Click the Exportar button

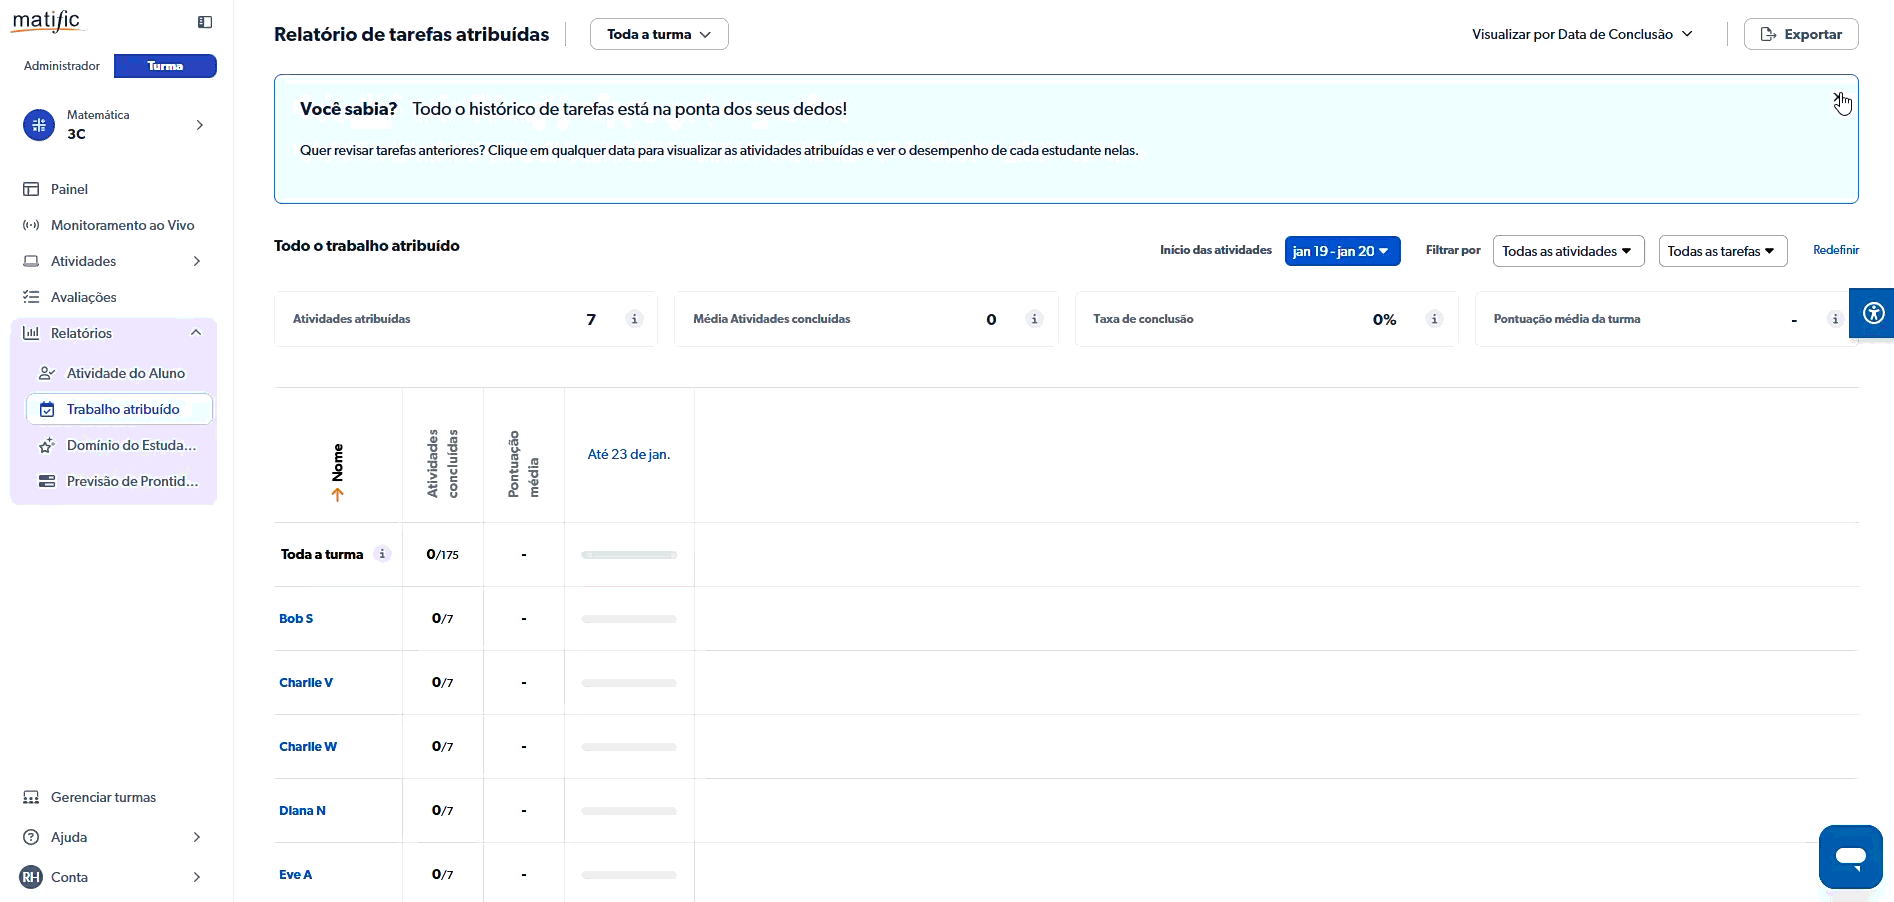tap(1800, 34)
